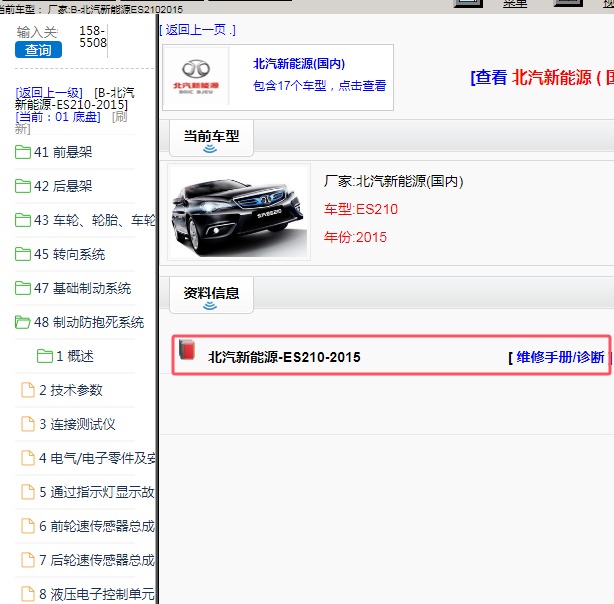Click document icon for 3 连接测试仪

click(28, 424)
